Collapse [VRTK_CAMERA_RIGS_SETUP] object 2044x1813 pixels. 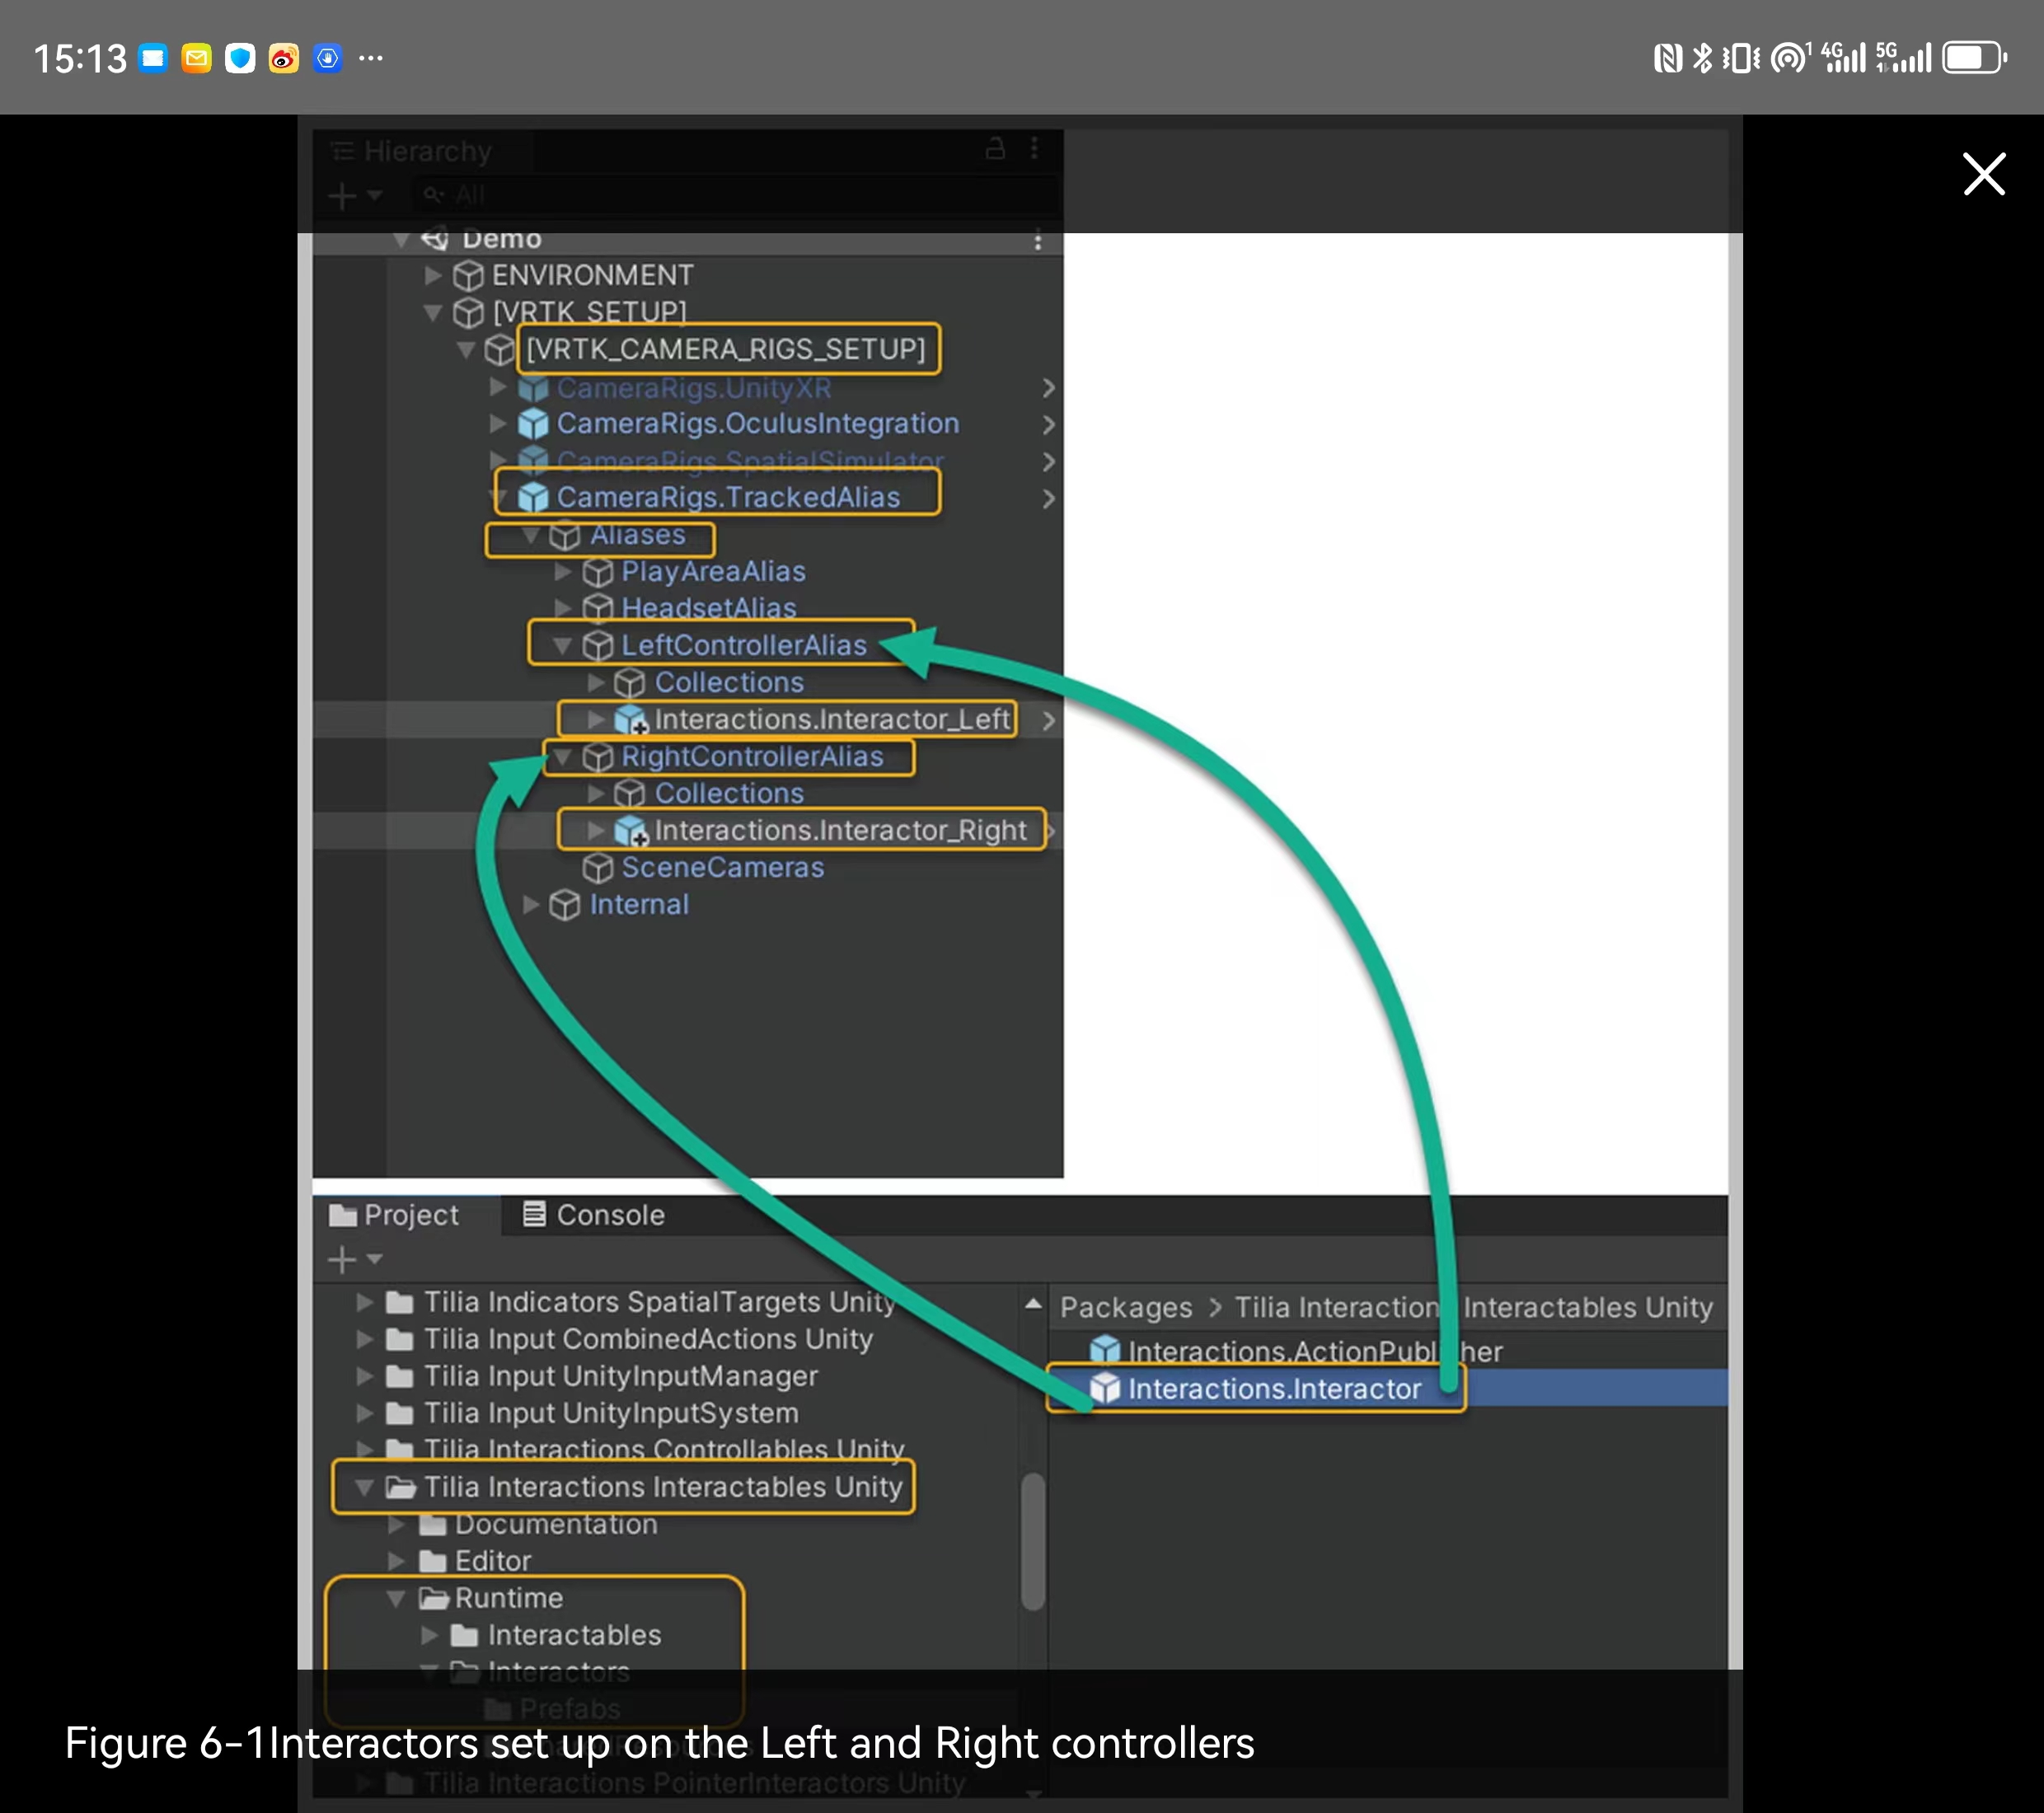466,350
